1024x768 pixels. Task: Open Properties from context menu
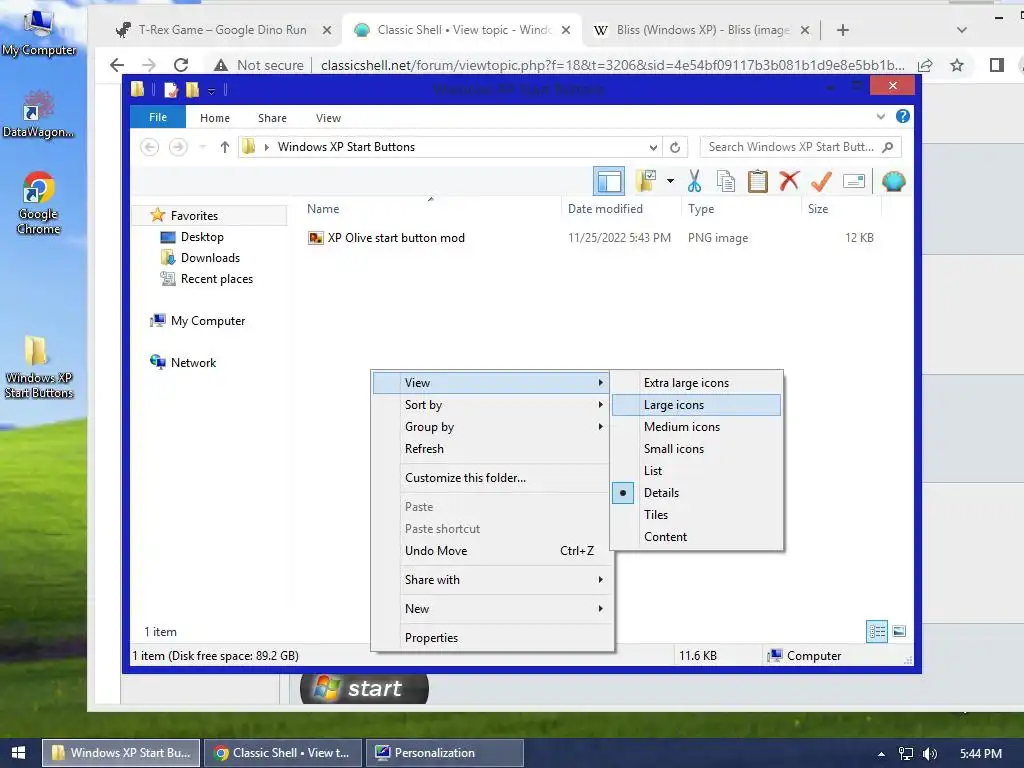click(x=492, y=637)
